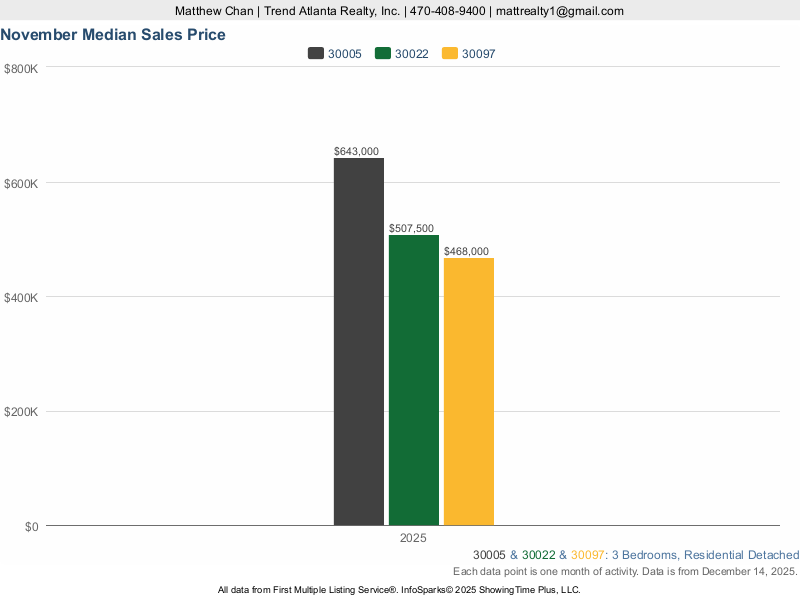Select the green 30022 bar
800x600 pixels.
pyautogui.click(x=414, y=380)
